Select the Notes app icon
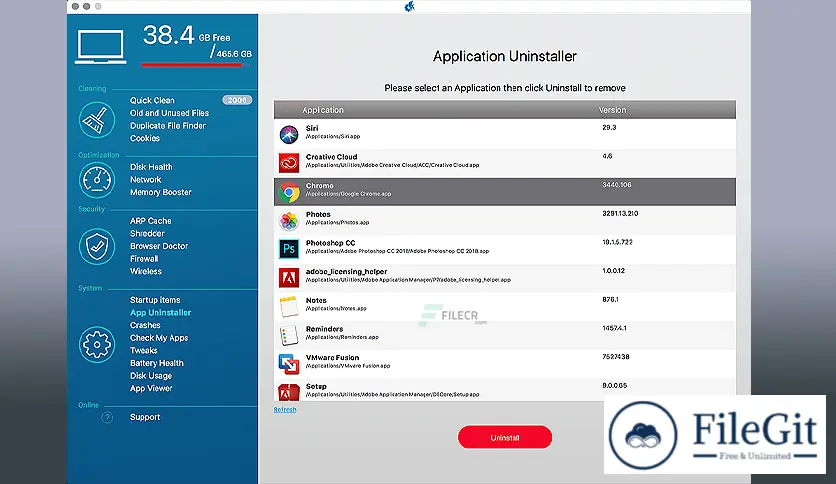Viewport: 836px width, 484px height. pyautogui.click(x=289, y=306)
